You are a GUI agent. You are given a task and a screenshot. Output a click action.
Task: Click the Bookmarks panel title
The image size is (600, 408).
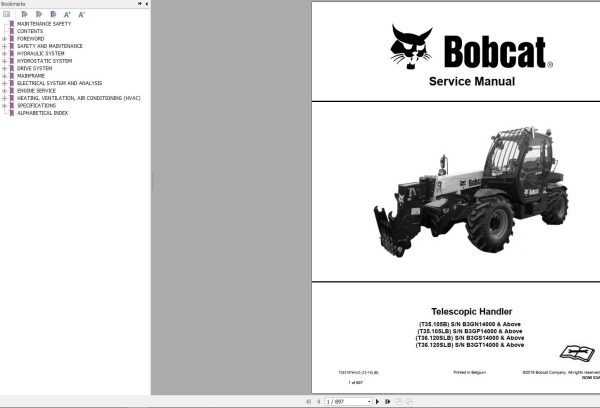pos(13,3)
